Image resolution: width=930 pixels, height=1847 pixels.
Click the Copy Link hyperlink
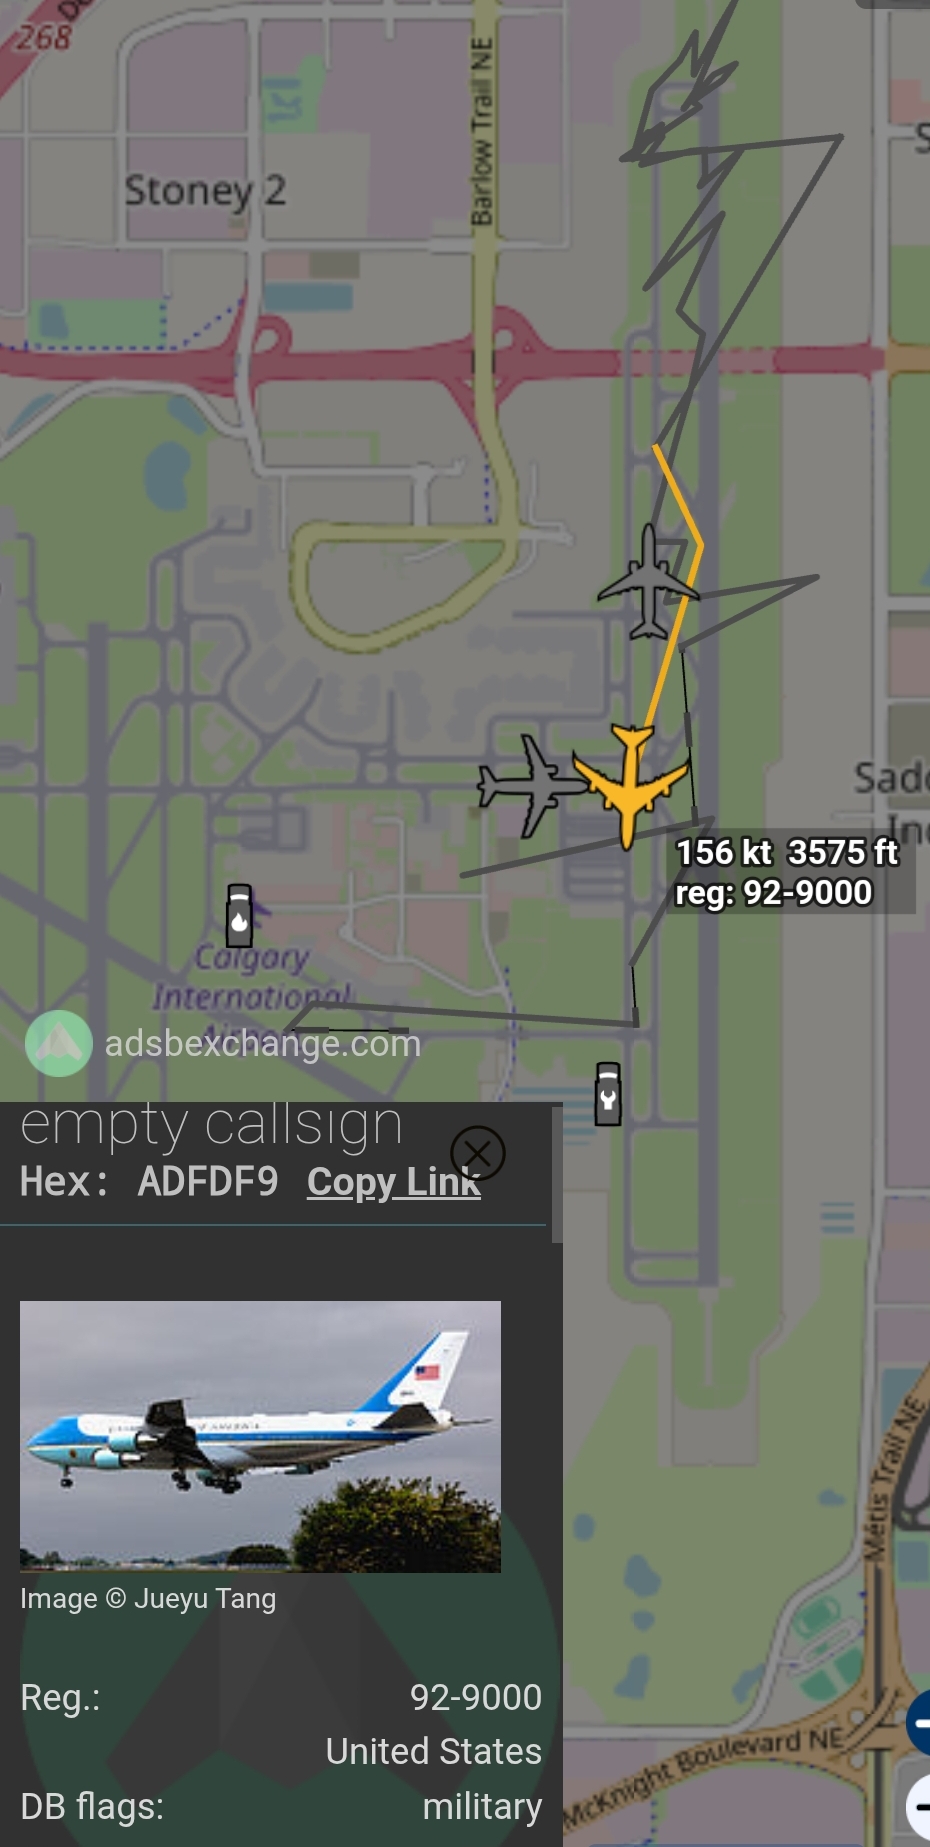coord(394,1182)
